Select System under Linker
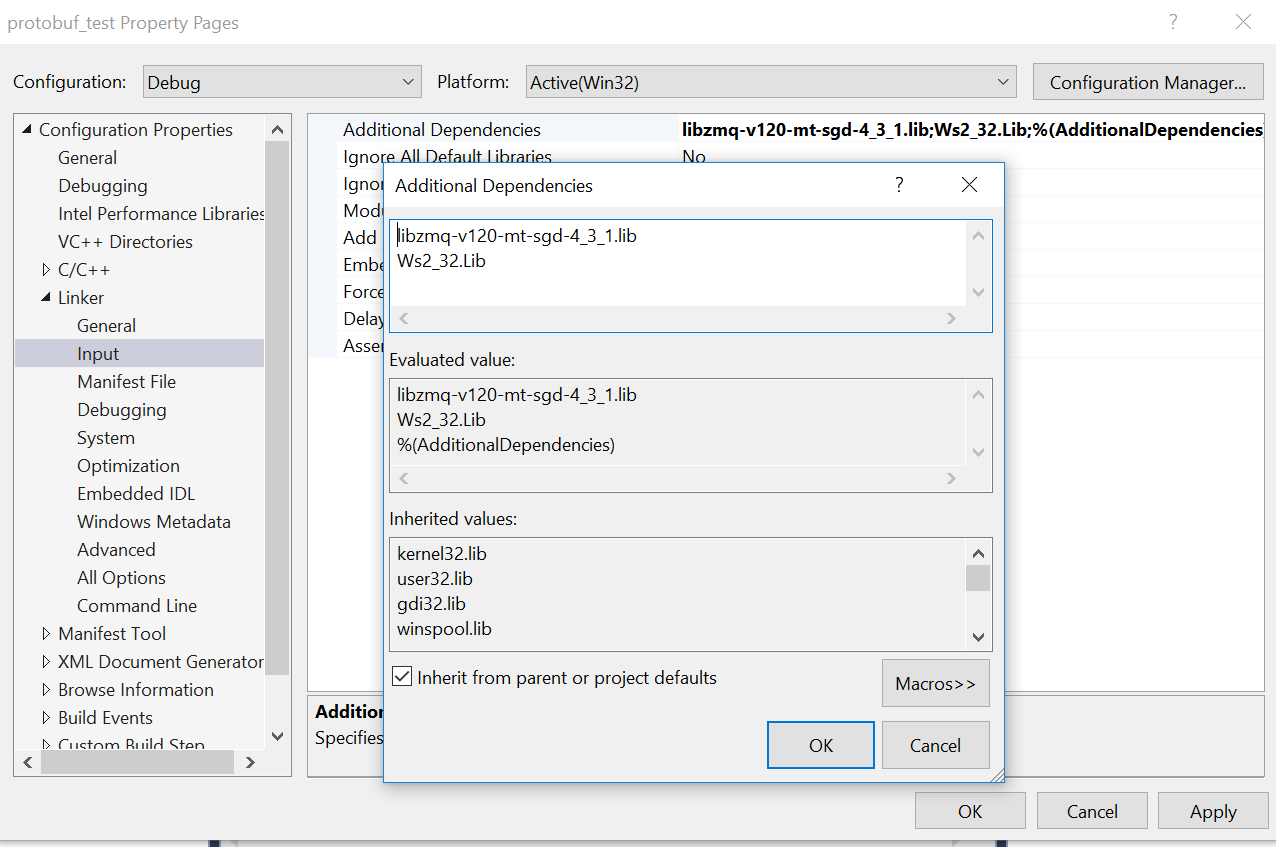The image size is (1276, 847). click(105, 438)
